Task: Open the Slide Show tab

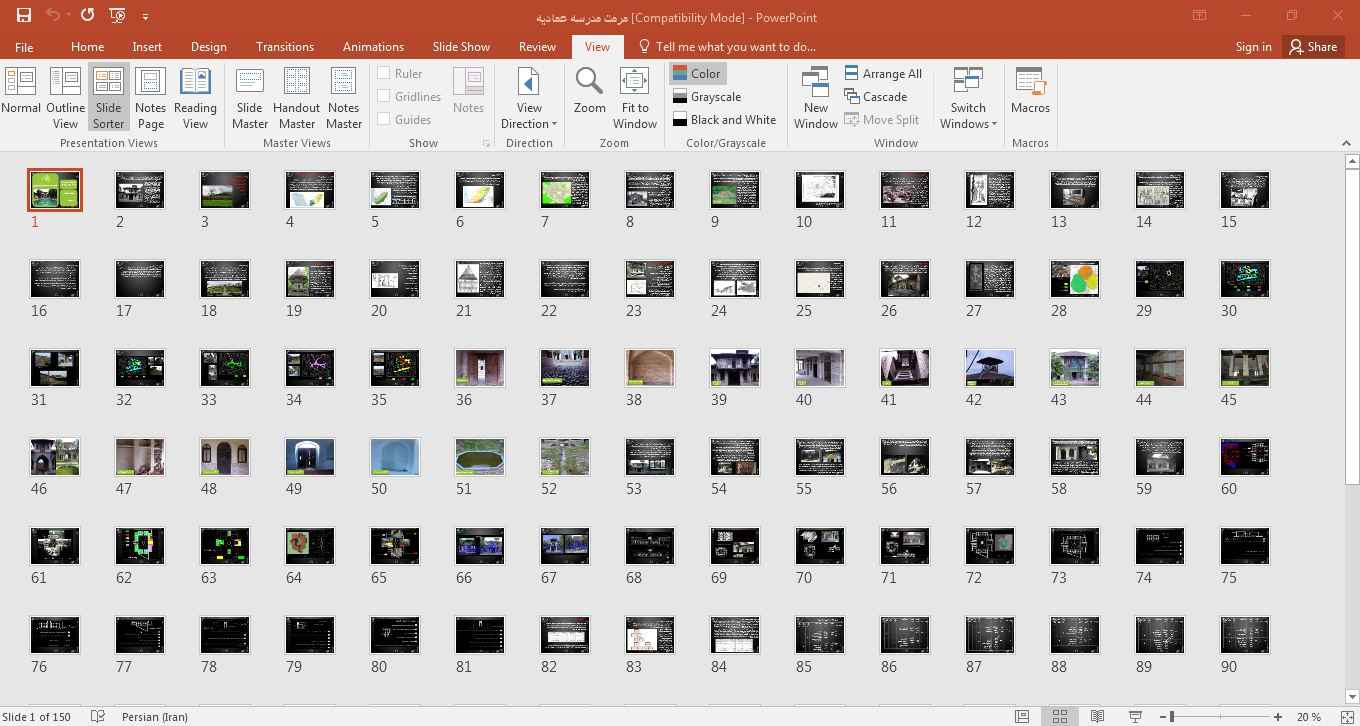Action: coord(461,46)
